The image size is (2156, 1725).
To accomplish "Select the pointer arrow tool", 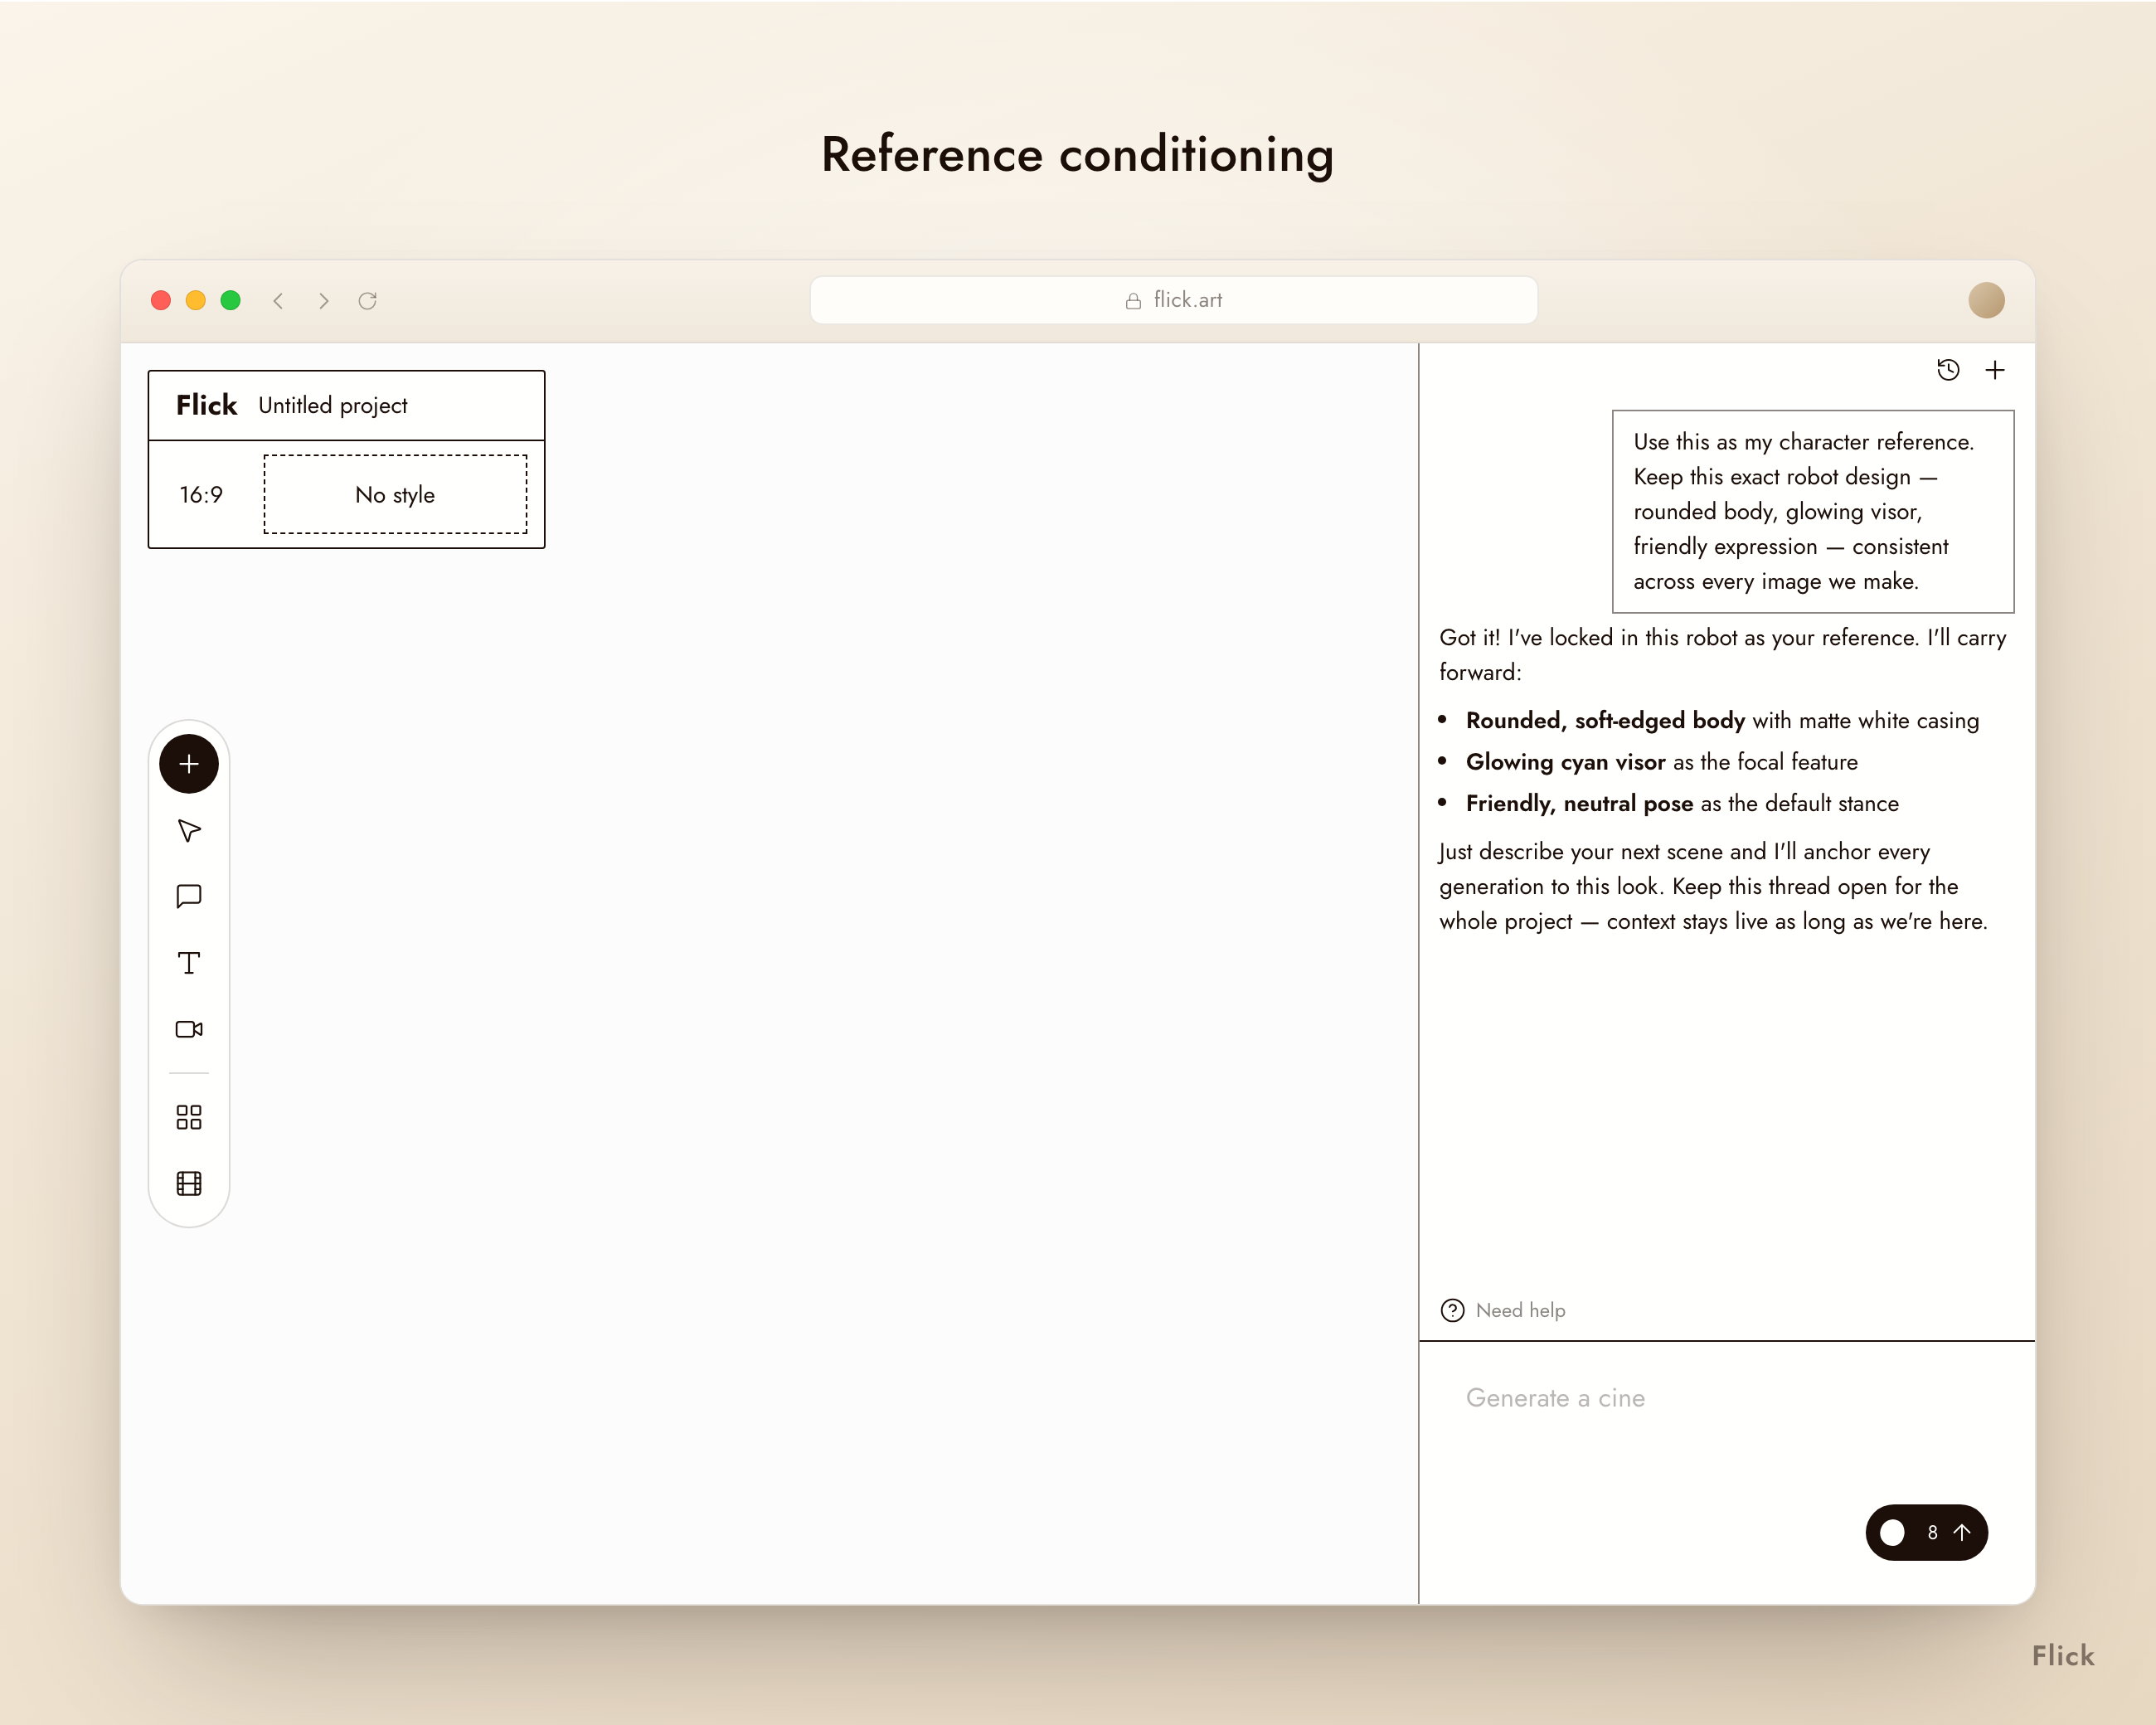I will click(x=189, y=831).
